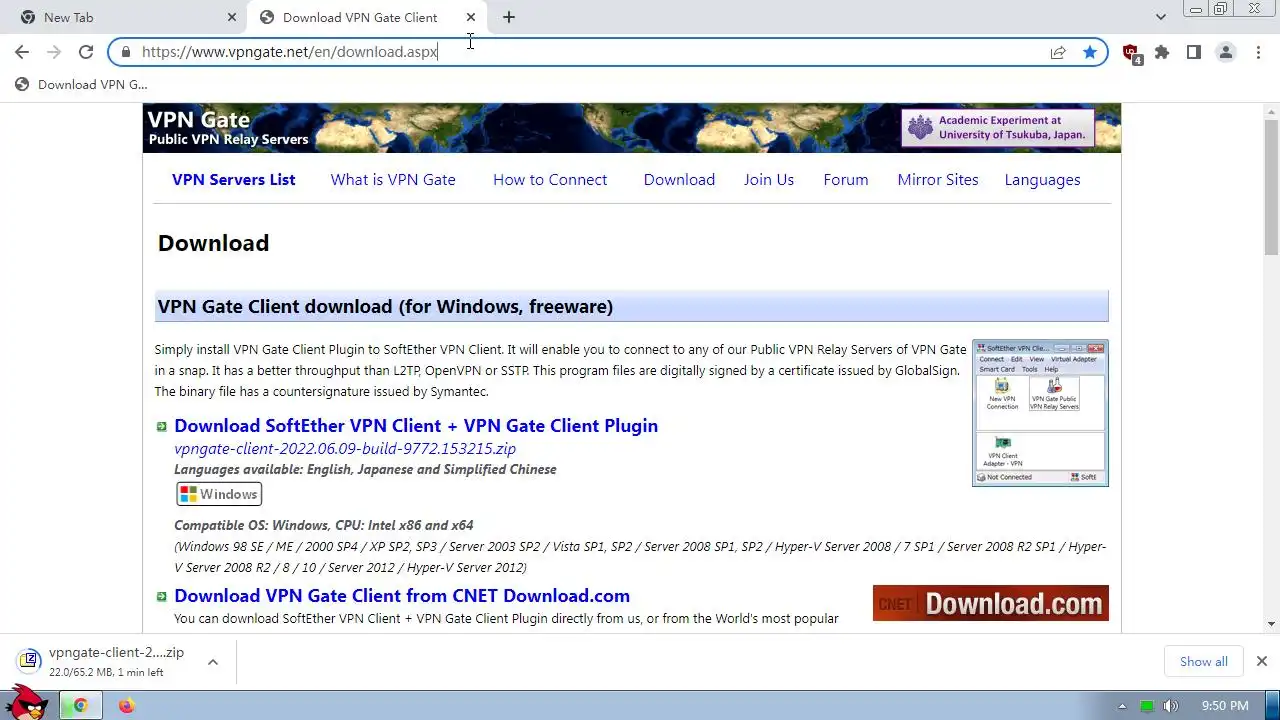Click the SoftEther VPN Client screenshot thumbnail
This screenshot has height=720, width=1280.
click(1040, 413)
